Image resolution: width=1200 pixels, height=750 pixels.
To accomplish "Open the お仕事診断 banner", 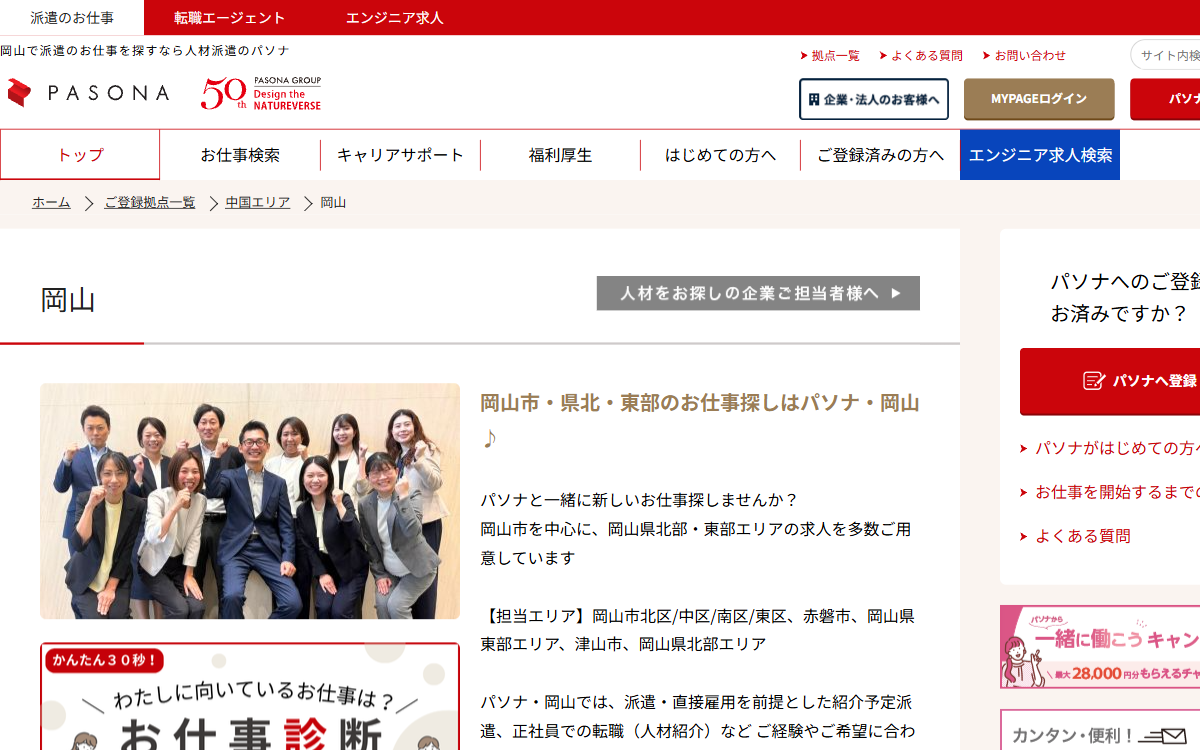I will coord(250,696).
